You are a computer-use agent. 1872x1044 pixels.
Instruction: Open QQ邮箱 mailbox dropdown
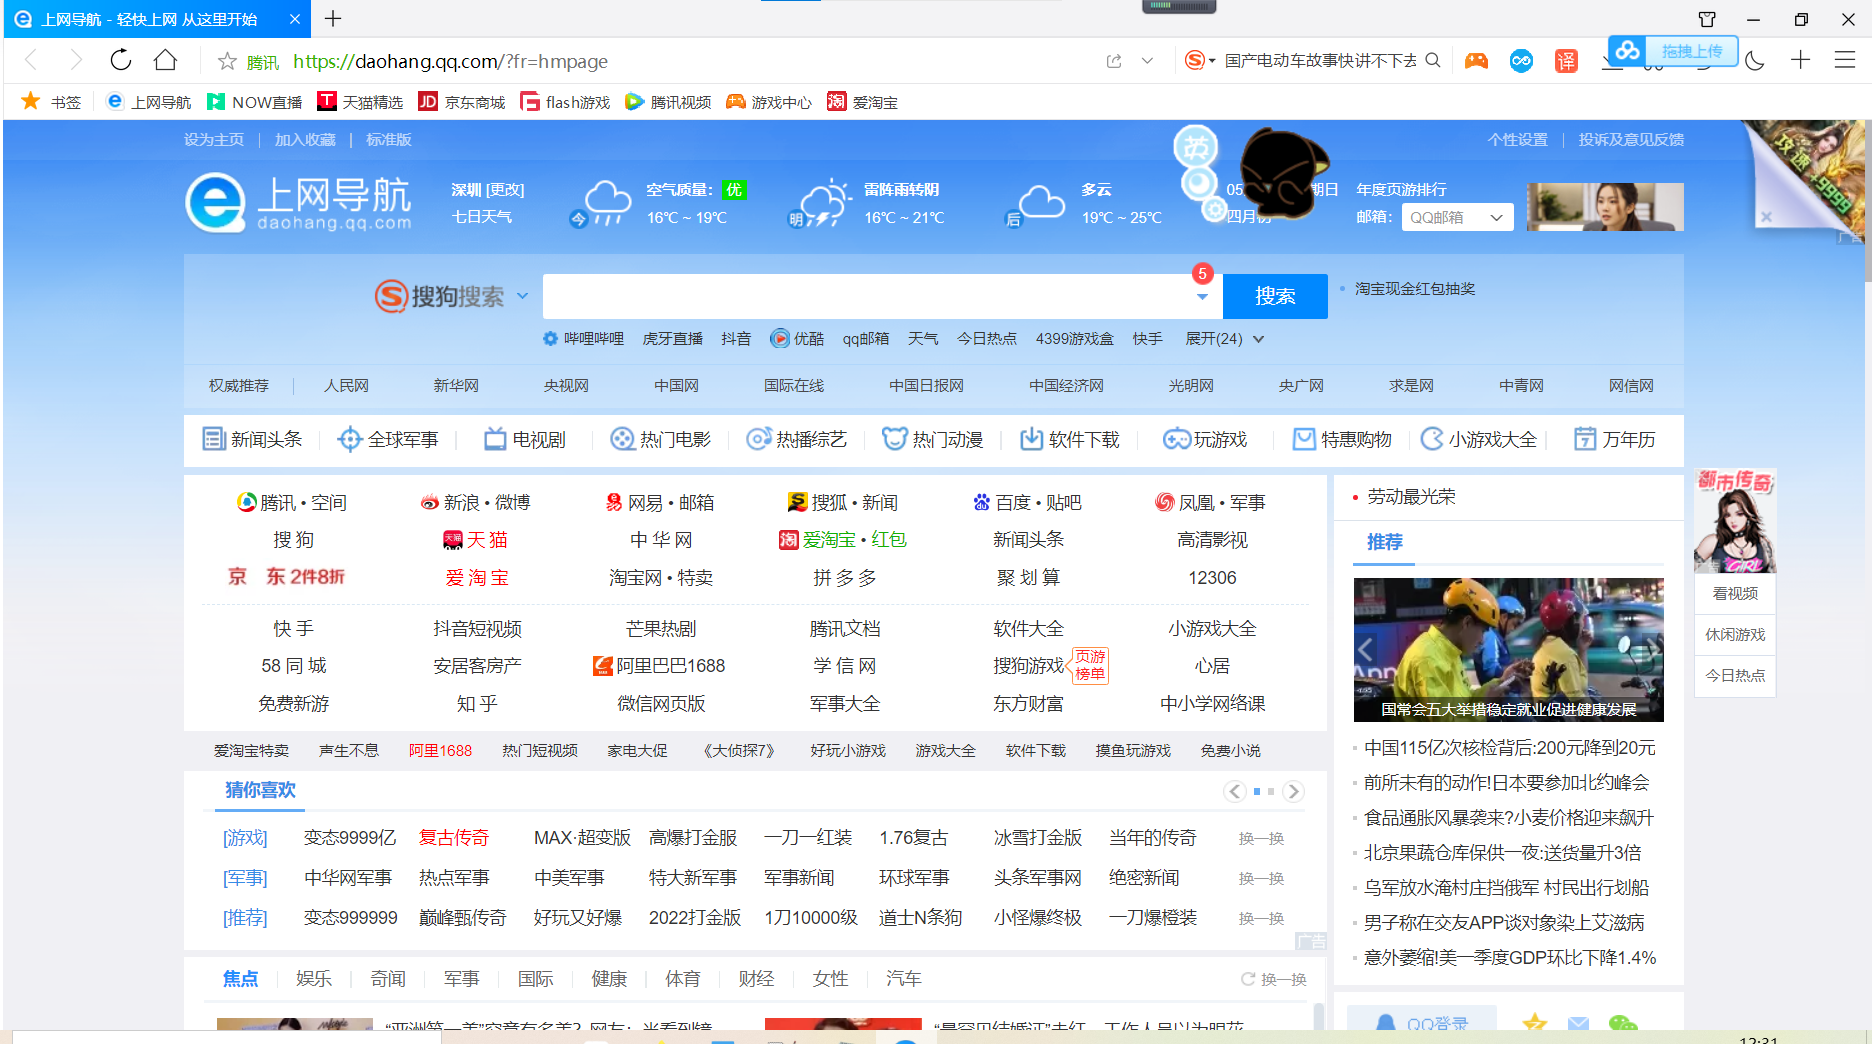pyautogui.click(x=1457, y=217)
